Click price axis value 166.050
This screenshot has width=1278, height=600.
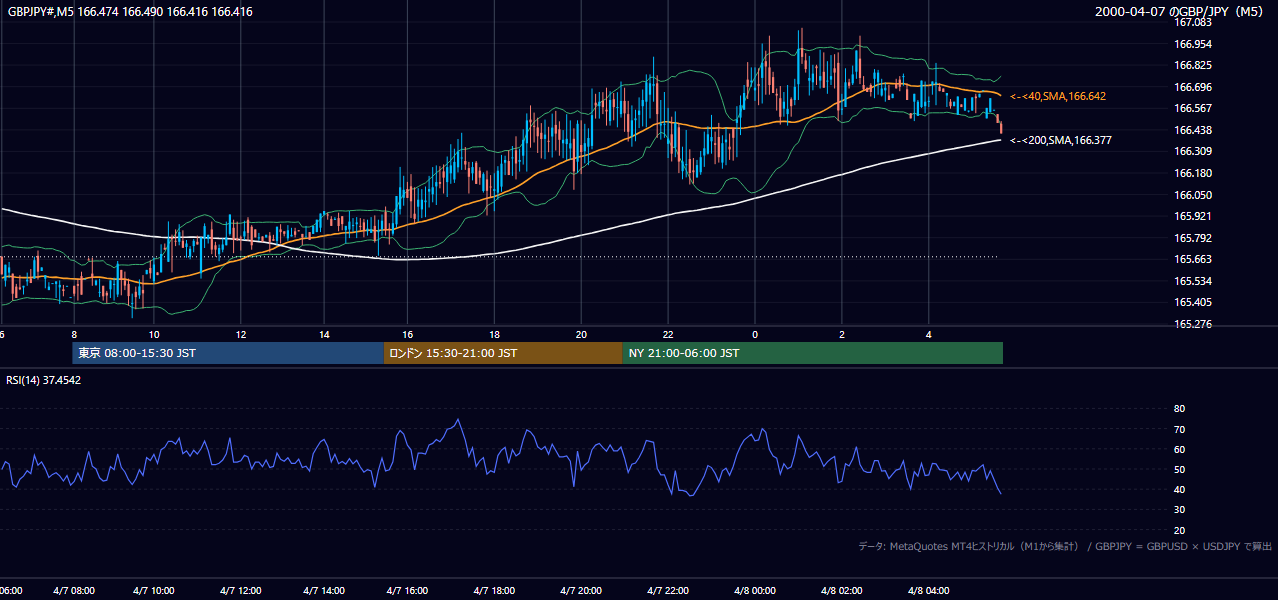[x=1192, y=195]
